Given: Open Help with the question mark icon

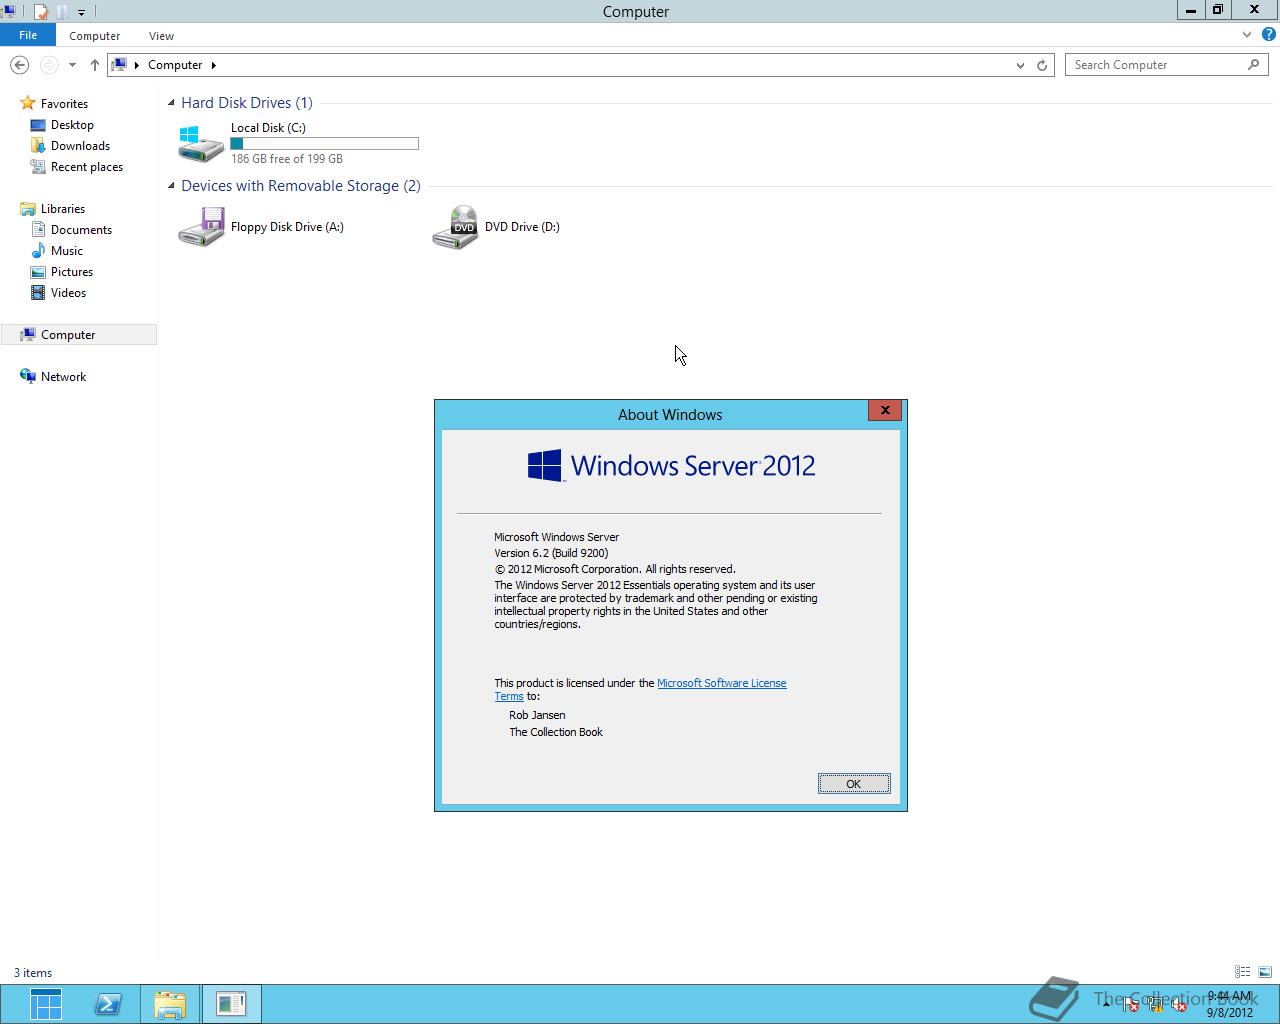Looking at the screenshot, I should click(x=1268, y=35).
